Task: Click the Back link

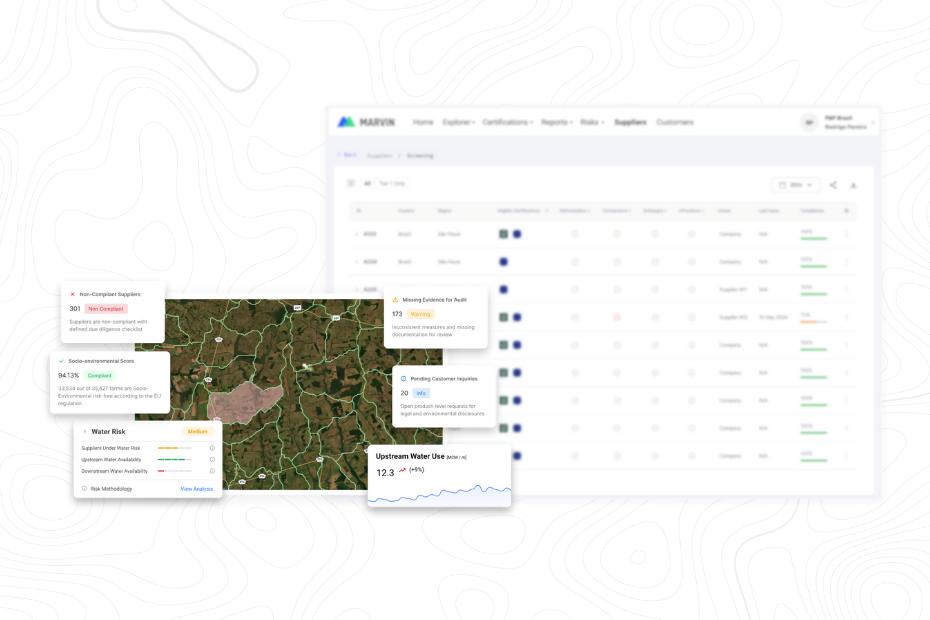Action: (x=347, y=155)
